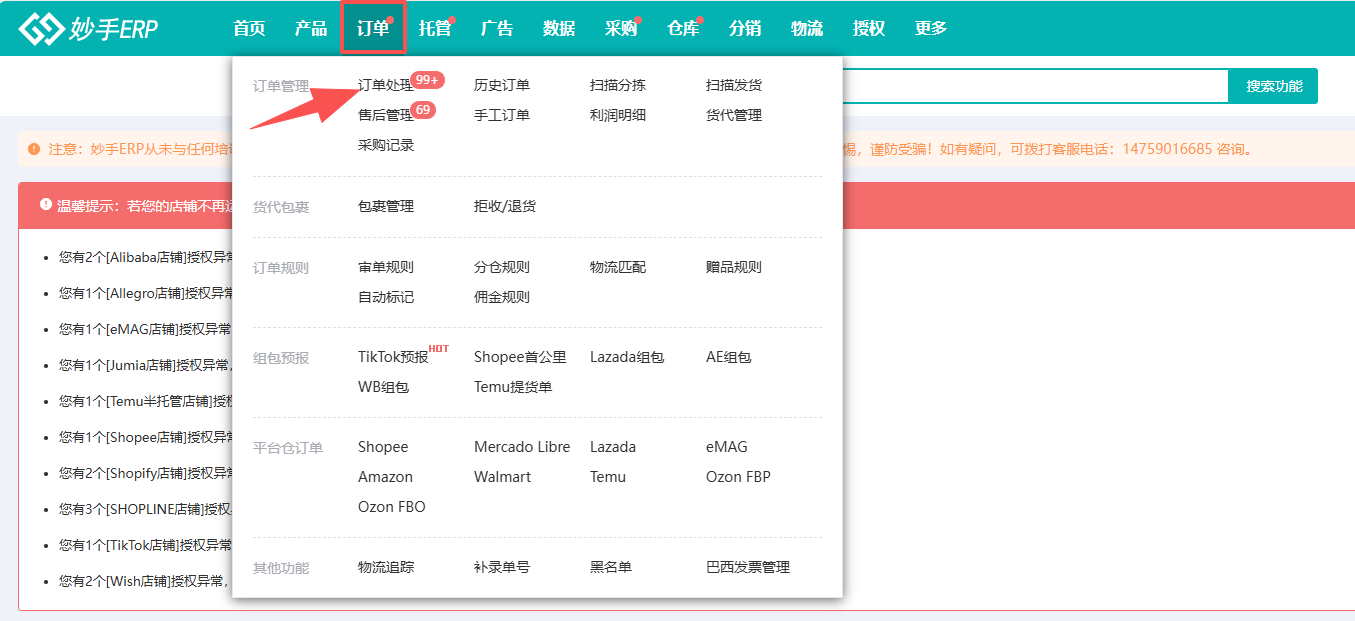Open 利润明细
The image size is (1355, 621).
tap(618, 116)
